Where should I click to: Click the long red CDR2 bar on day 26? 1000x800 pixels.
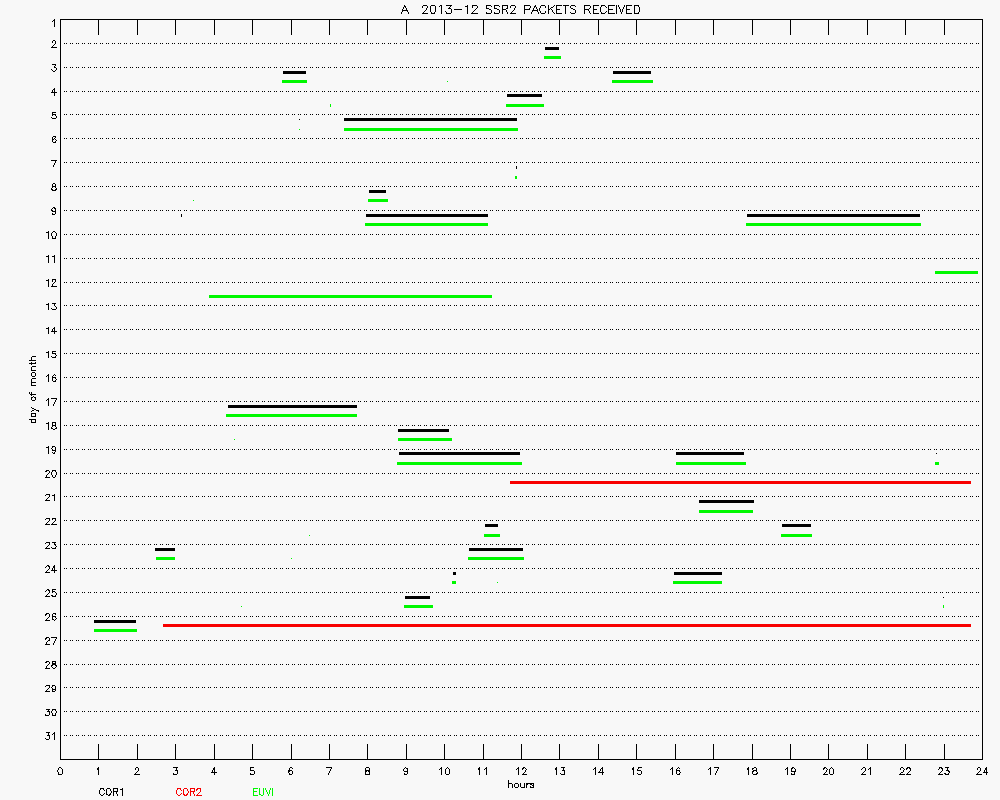point(566,625)
